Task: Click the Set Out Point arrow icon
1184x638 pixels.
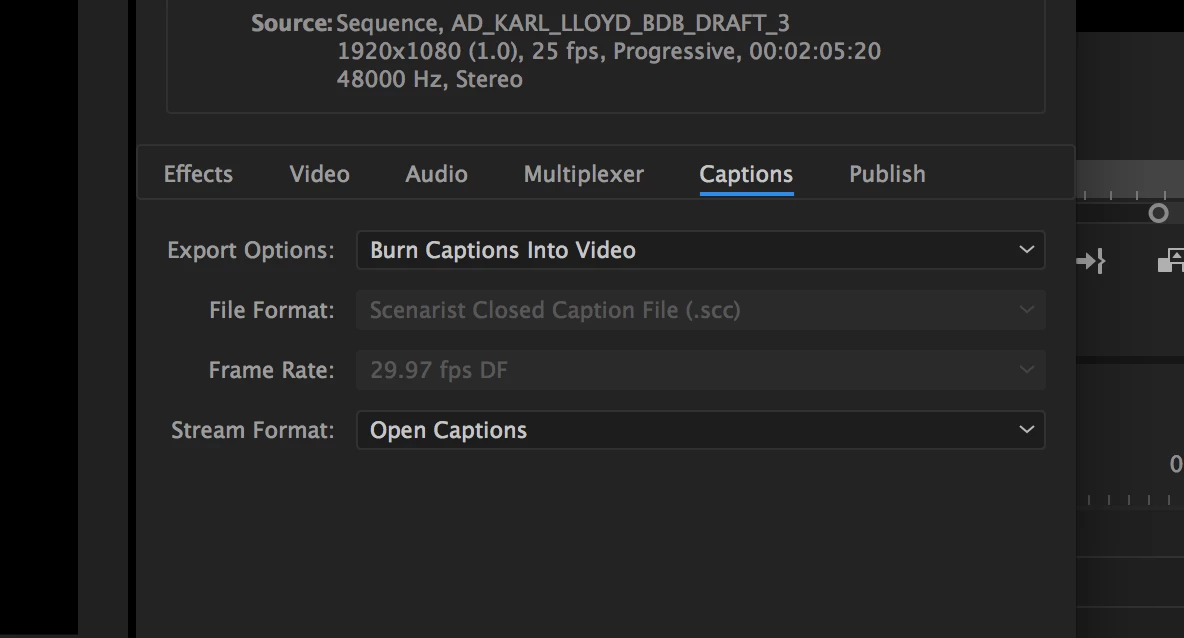Action: click(x=1090, y=262)
